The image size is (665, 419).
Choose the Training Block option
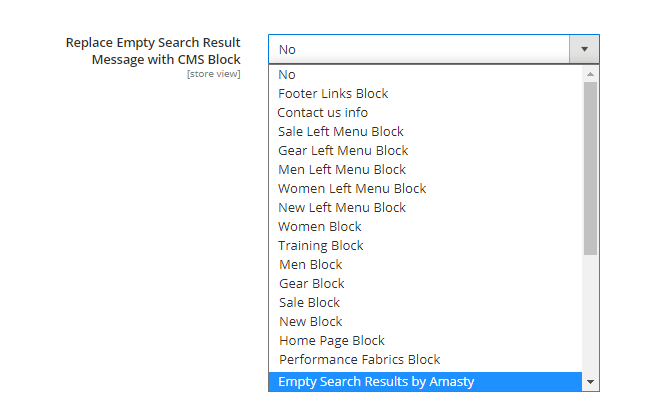[x=320, y=245]
